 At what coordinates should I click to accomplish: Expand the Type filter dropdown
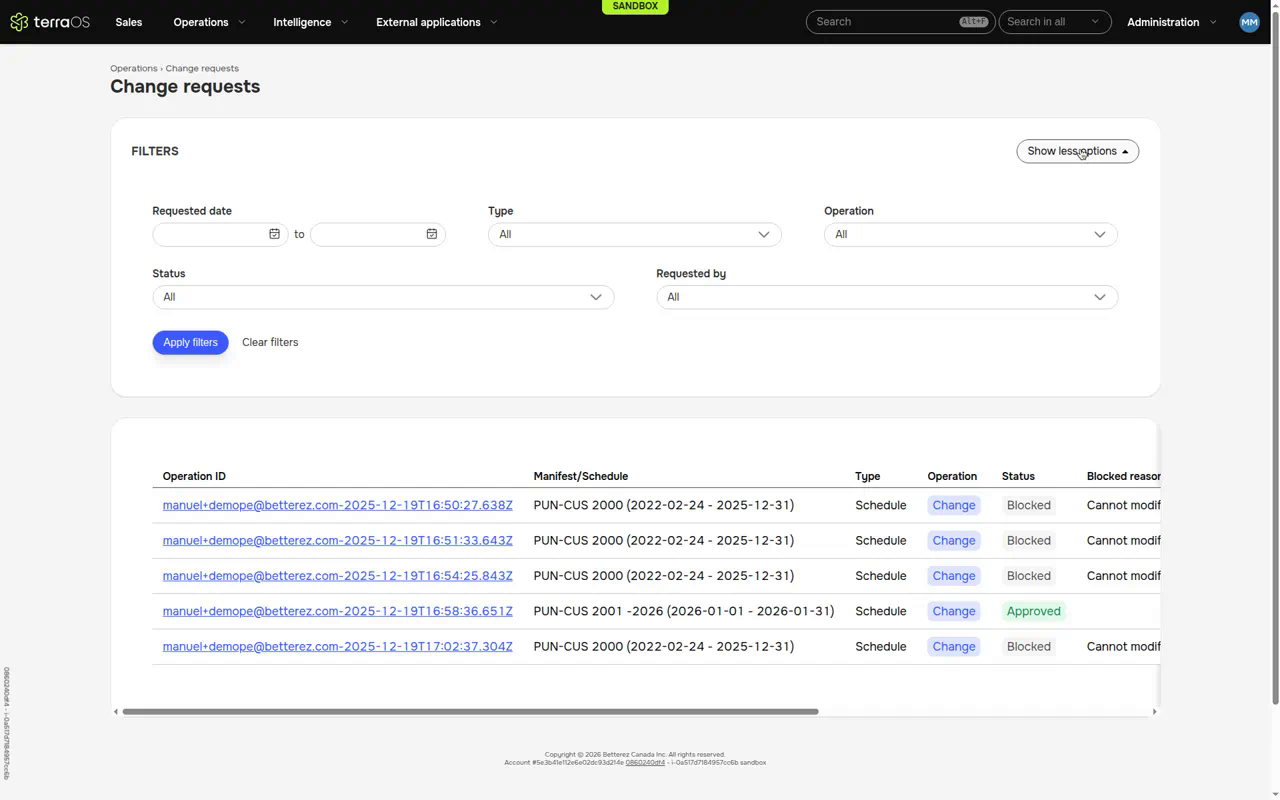point(634,234)
